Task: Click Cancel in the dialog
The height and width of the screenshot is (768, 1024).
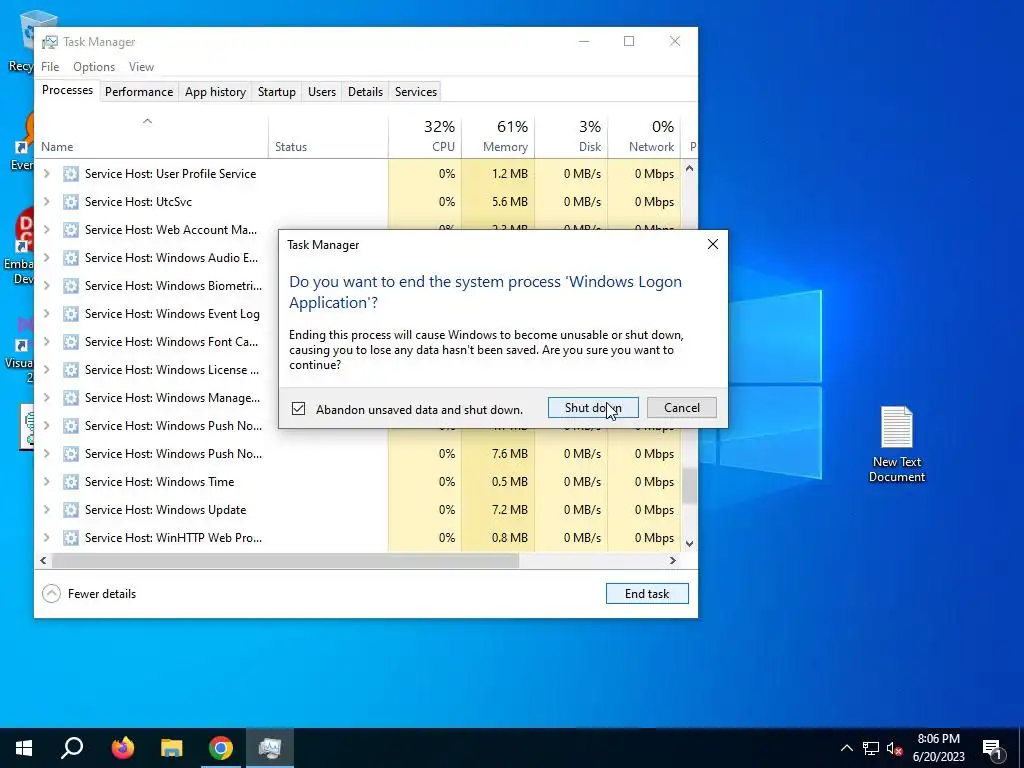Action: (682, 408)
